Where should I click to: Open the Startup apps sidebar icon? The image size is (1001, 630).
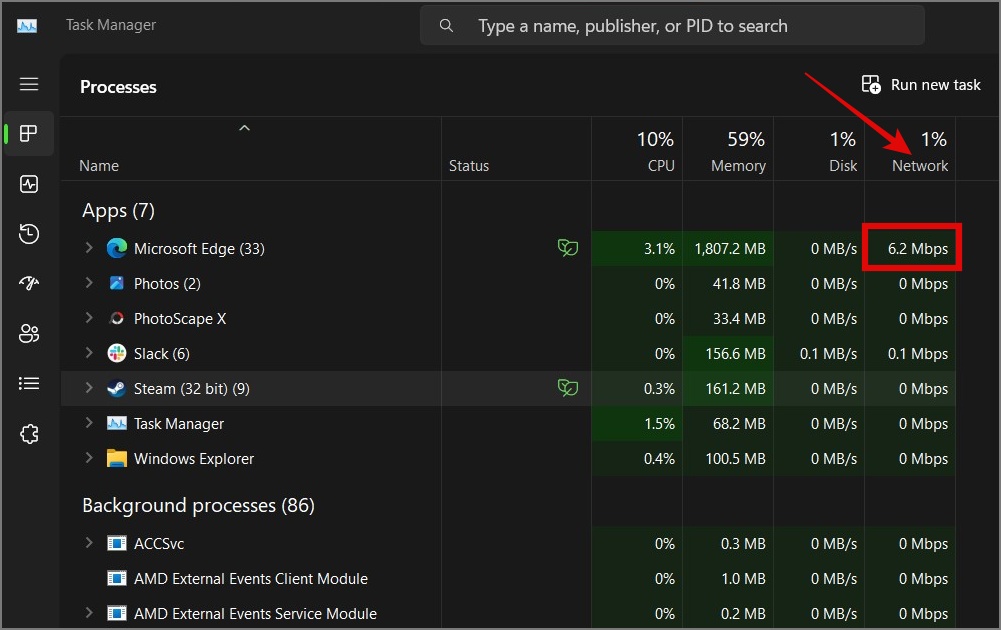[29, 284]
